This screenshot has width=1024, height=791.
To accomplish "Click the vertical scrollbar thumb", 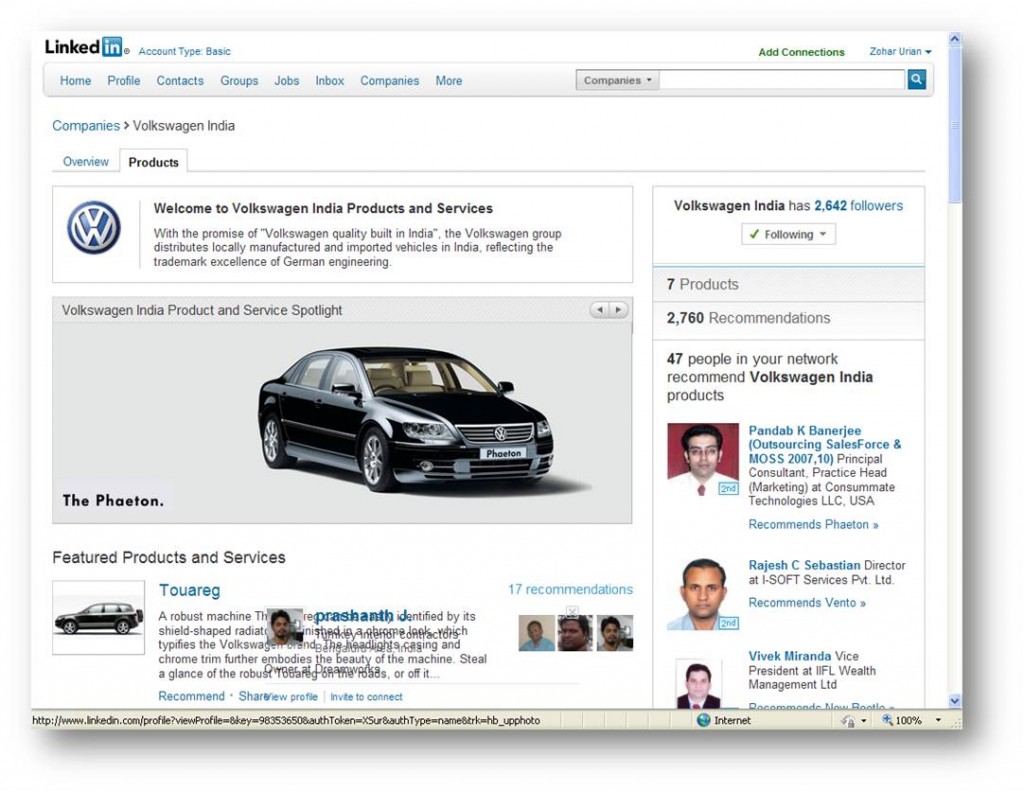I will 954,124.
